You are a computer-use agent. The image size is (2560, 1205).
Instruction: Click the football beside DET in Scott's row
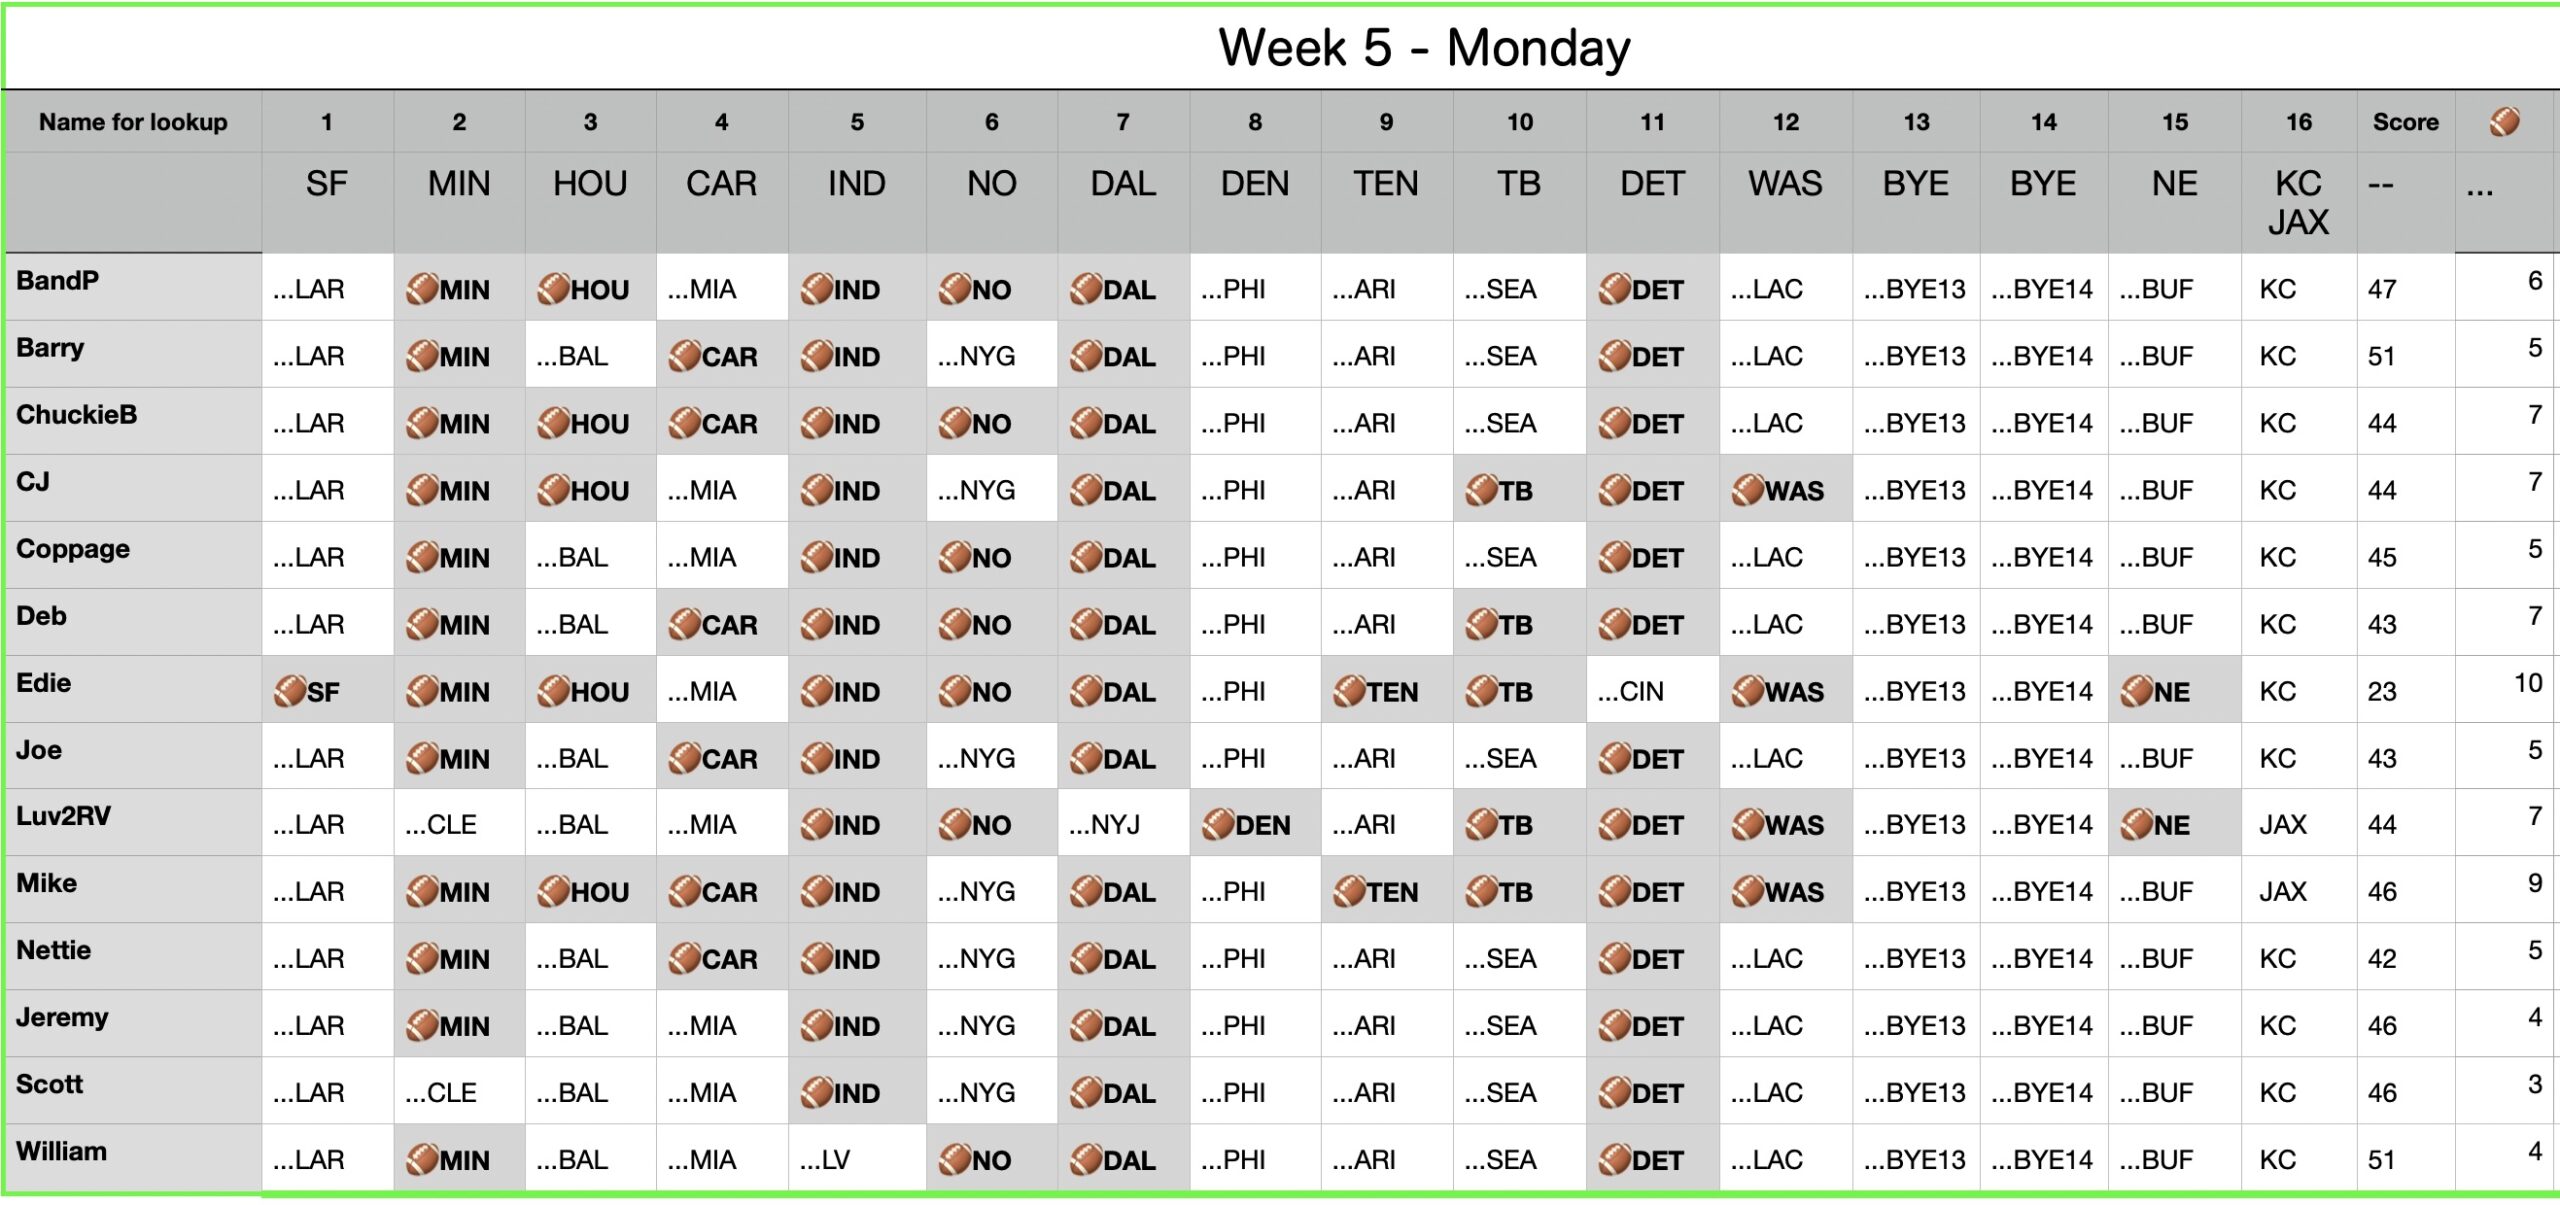(x=1614, y=1092)
